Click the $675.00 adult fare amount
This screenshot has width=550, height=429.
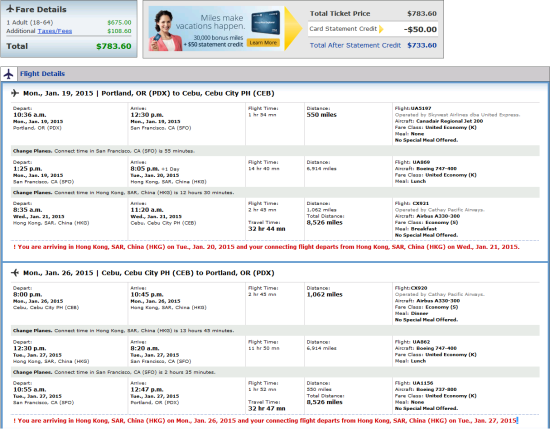coord(119,22)
